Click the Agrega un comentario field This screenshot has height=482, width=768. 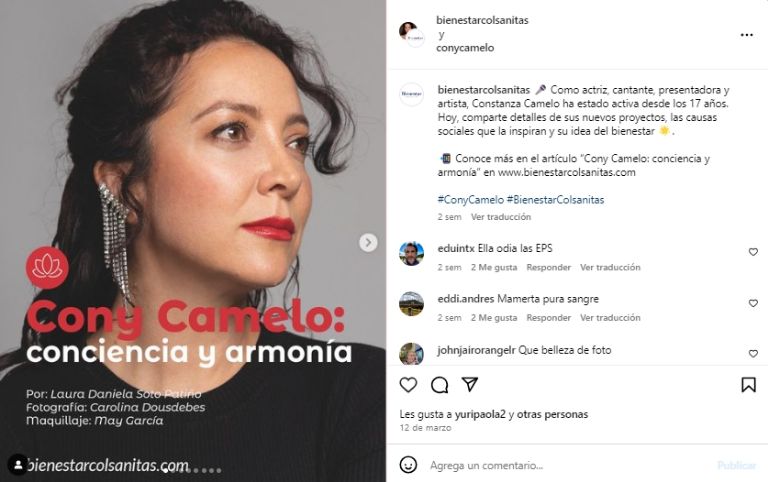[x=568, y=465]
